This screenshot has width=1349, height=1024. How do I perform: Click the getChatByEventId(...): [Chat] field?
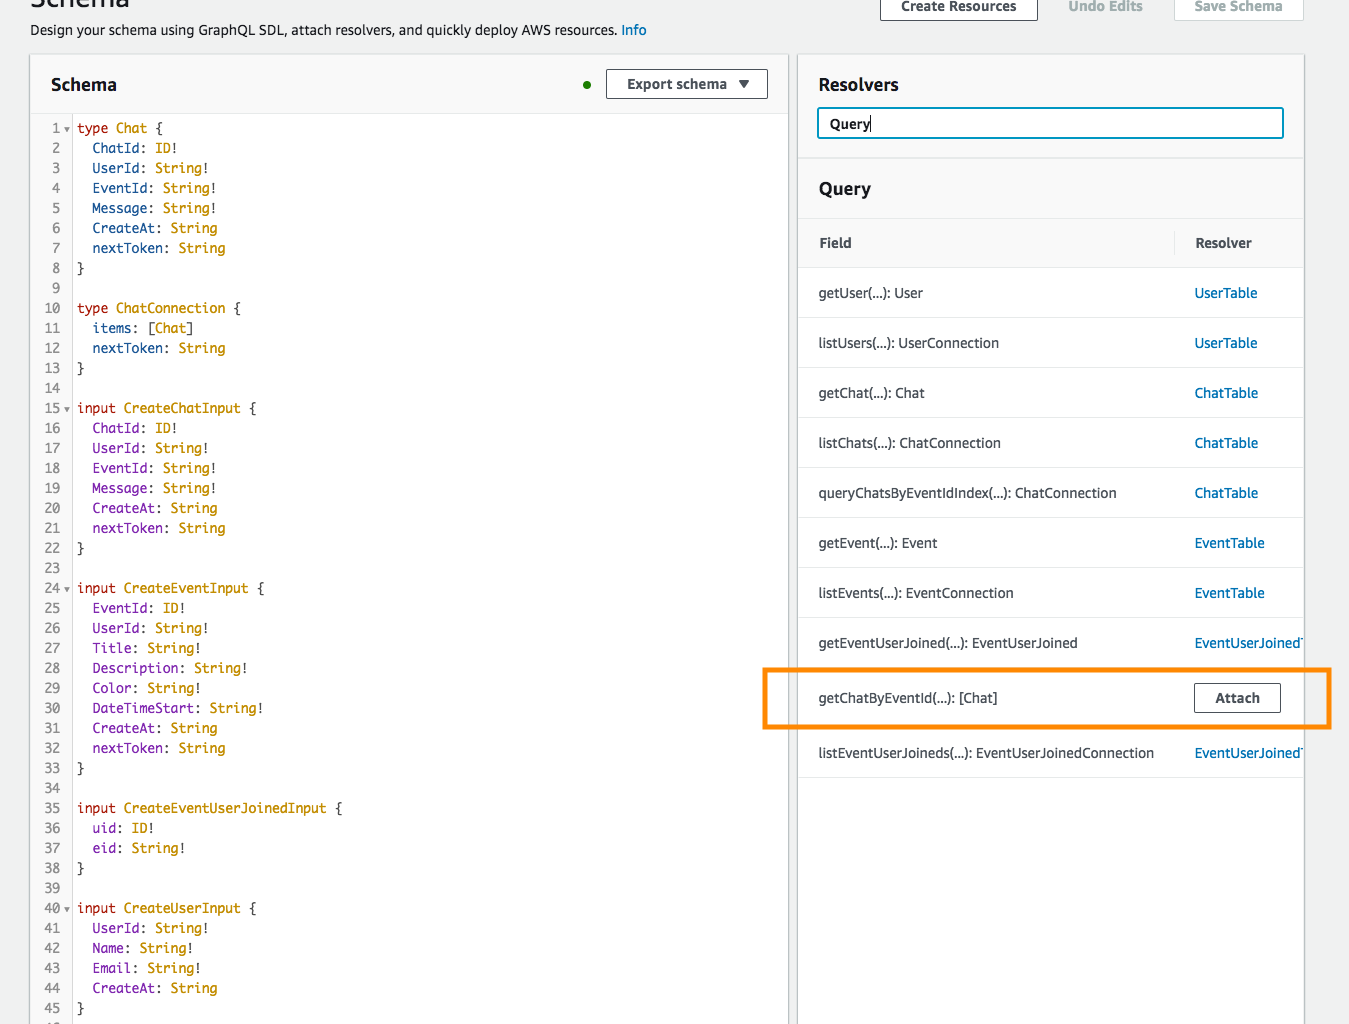point(907,698)
